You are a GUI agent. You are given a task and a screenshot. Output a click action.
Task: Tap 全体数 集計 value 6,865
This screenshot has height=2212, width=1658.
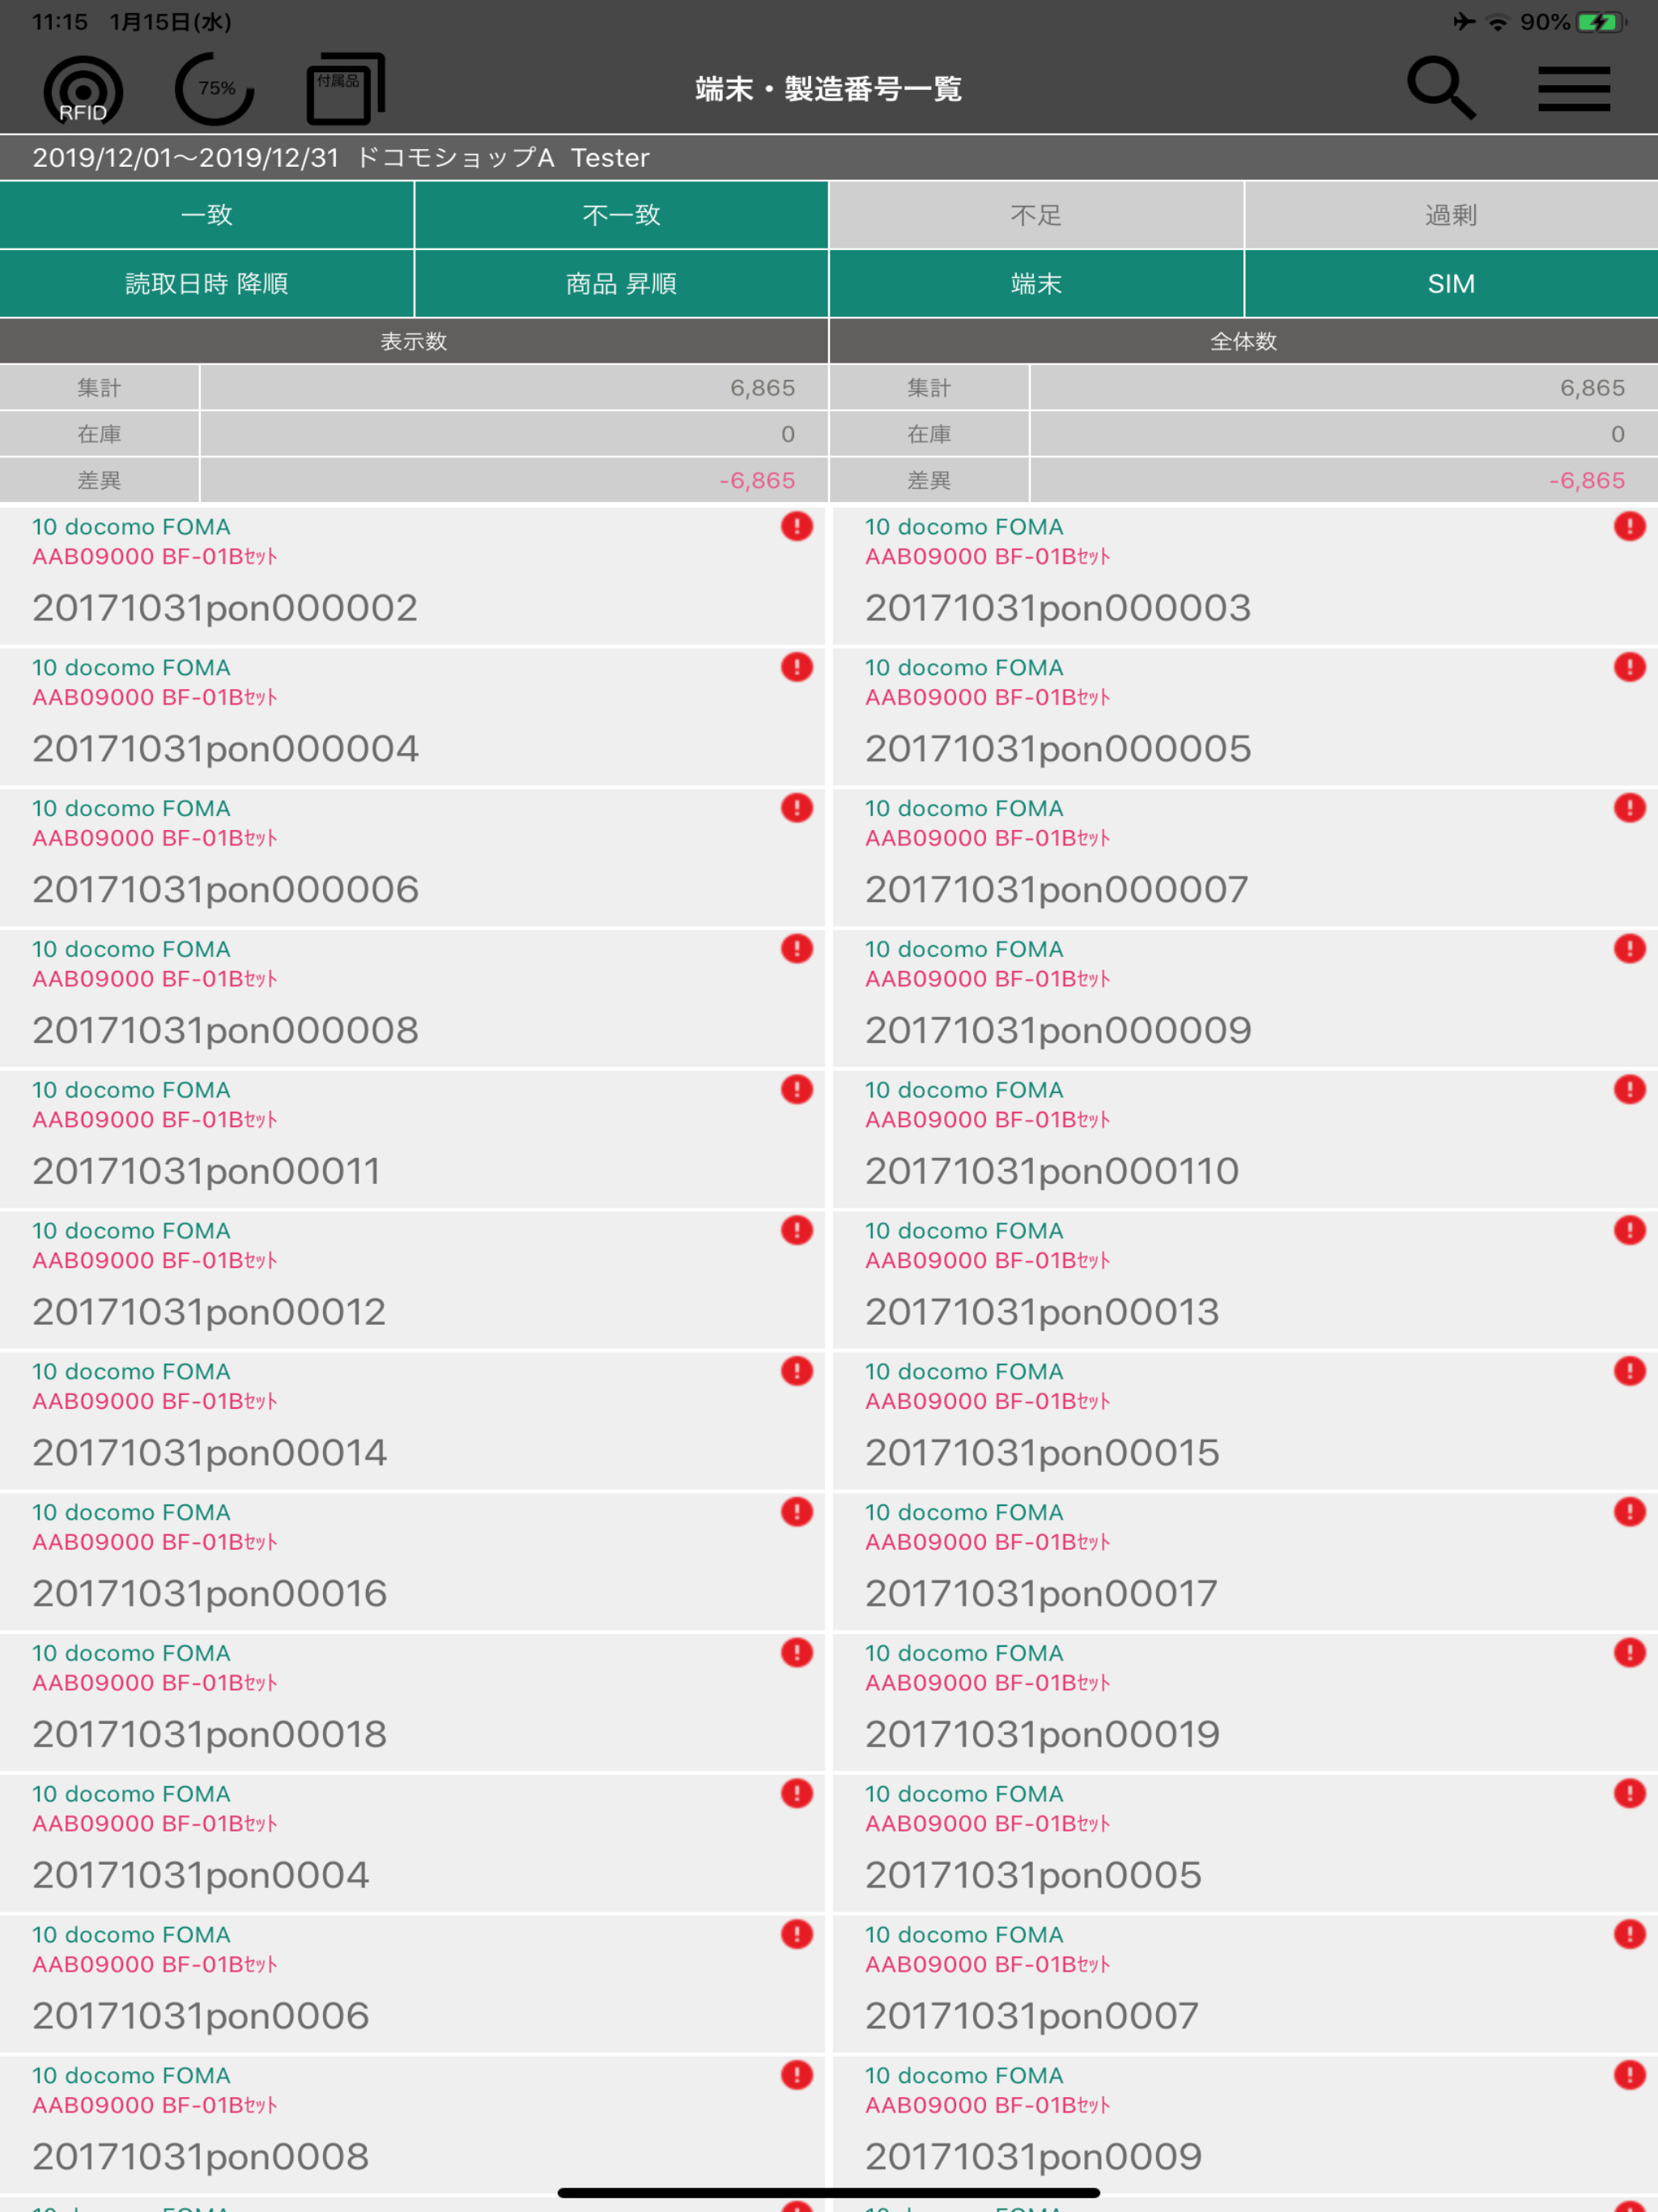[x=1592, y=388]
